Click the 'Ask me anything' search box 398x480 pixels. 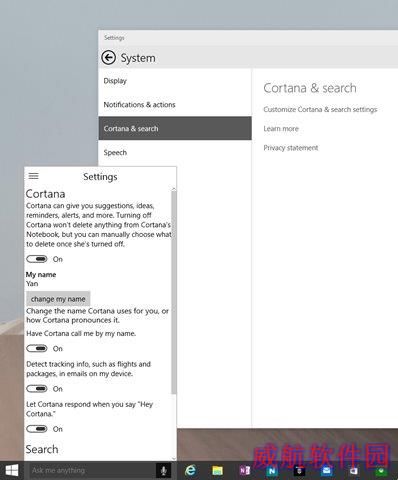click(92, 471)
